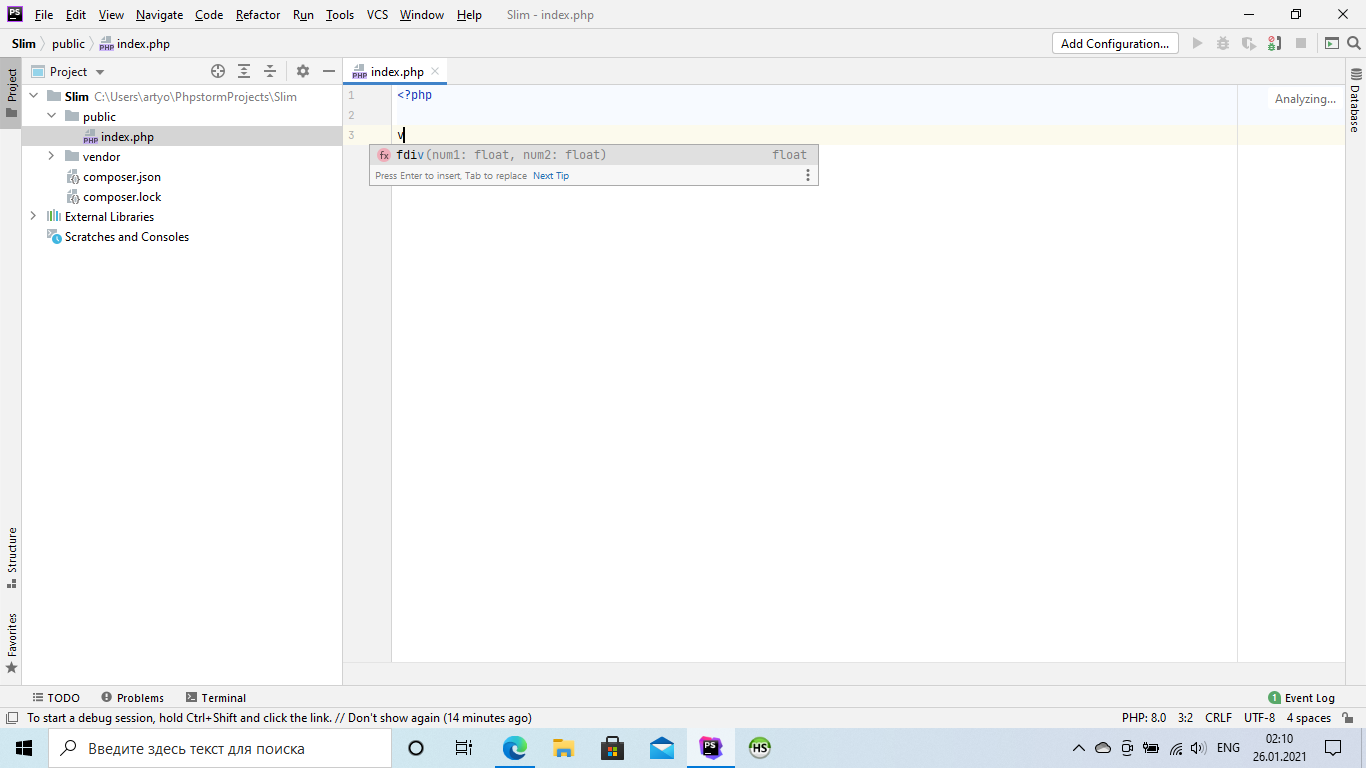Open the Project view dropdown
1366x768 pixels.
(68, 71)
